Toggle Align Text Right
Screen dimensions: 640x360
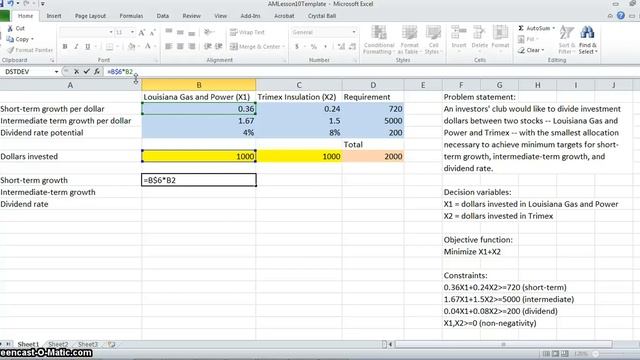click(x=191, y=47)
